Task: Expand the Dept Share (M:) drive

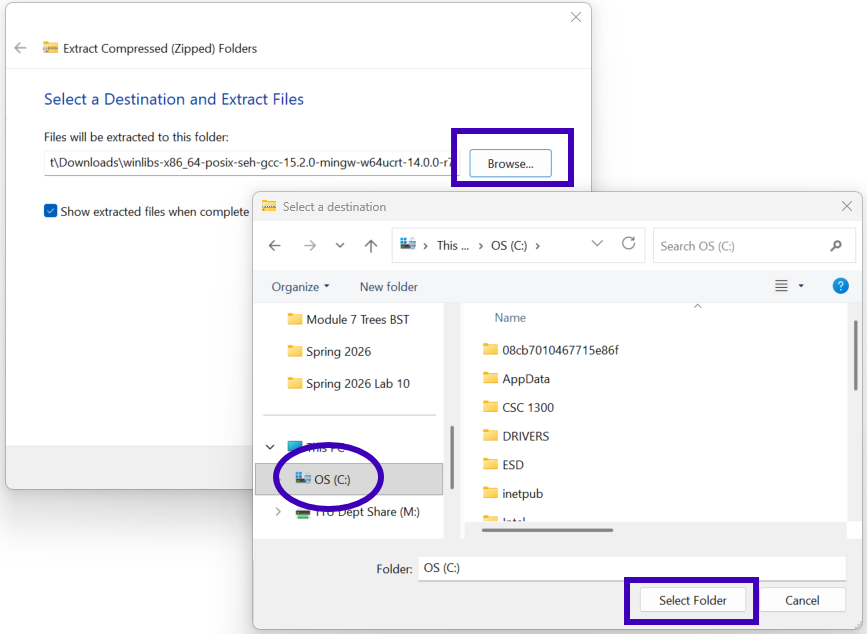Action: pos(279,512)
